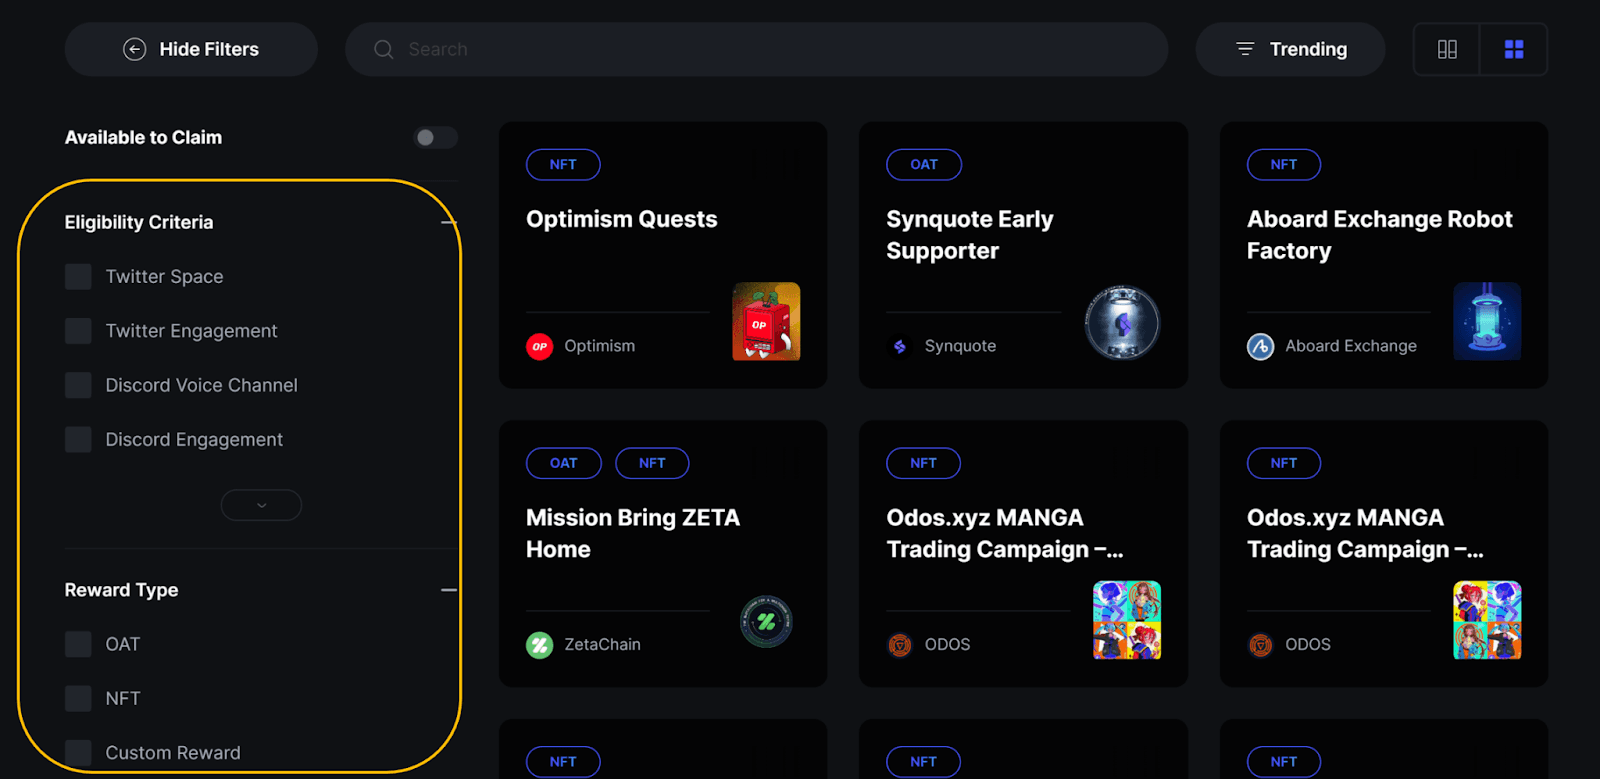Click the ZetaChain green logo icon
This screenshot has height=779, width=1600.
click(539, 645)
